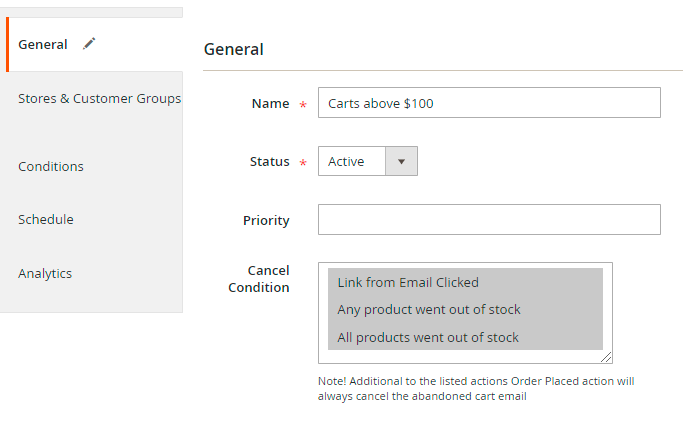
Task: Click the Active value in Status select
Action: [347, 161]
